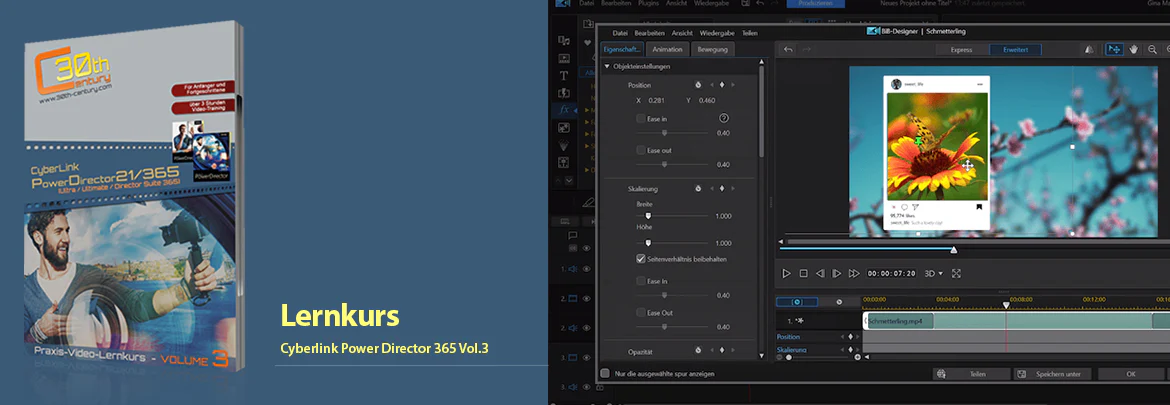Click the Speichern unter button
Screen dimensions: 1170x405
coord(1053,374)
